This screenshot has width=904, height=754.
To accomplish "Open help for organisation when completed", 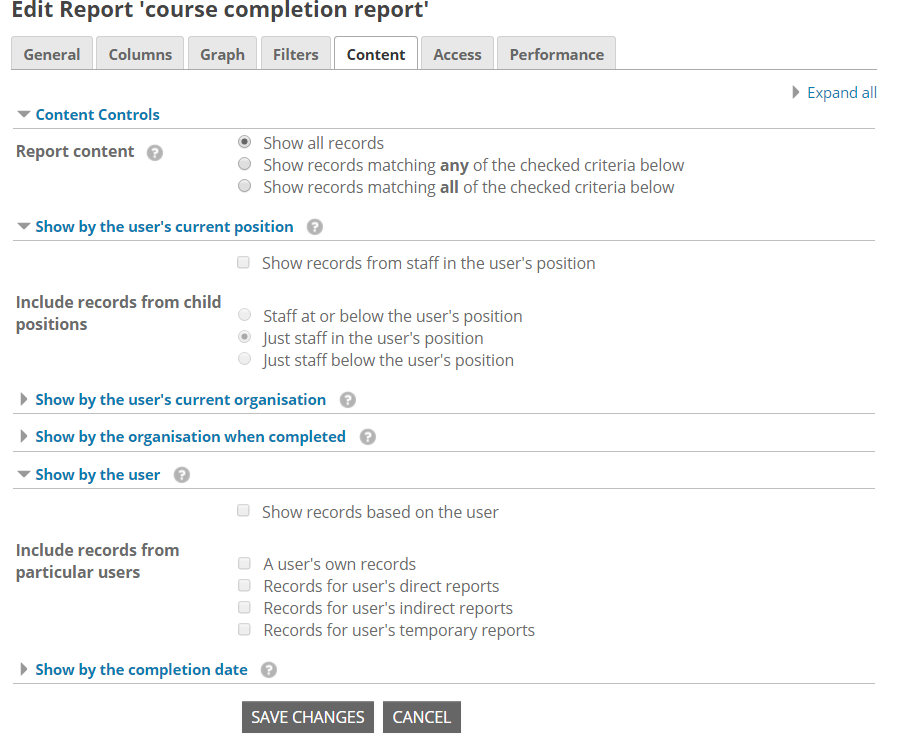I will [367, 438].
